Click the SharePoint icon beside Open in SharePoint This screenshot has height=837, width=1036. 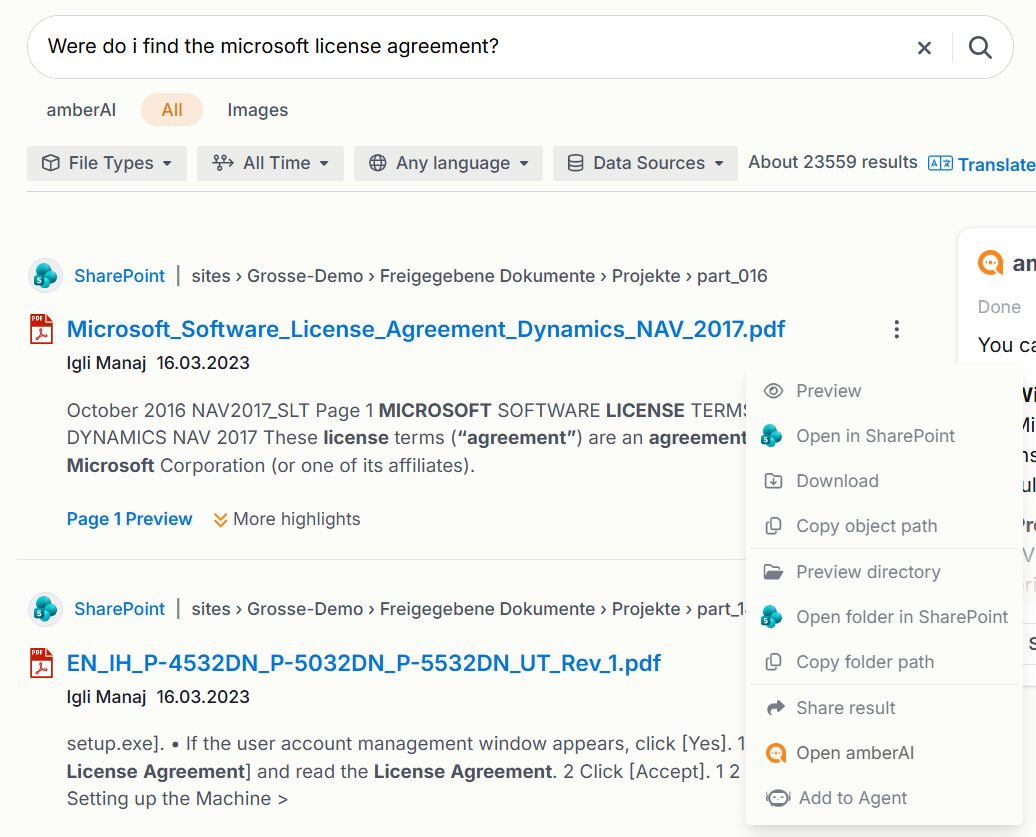pyautogui.click(x=772, y=436)
